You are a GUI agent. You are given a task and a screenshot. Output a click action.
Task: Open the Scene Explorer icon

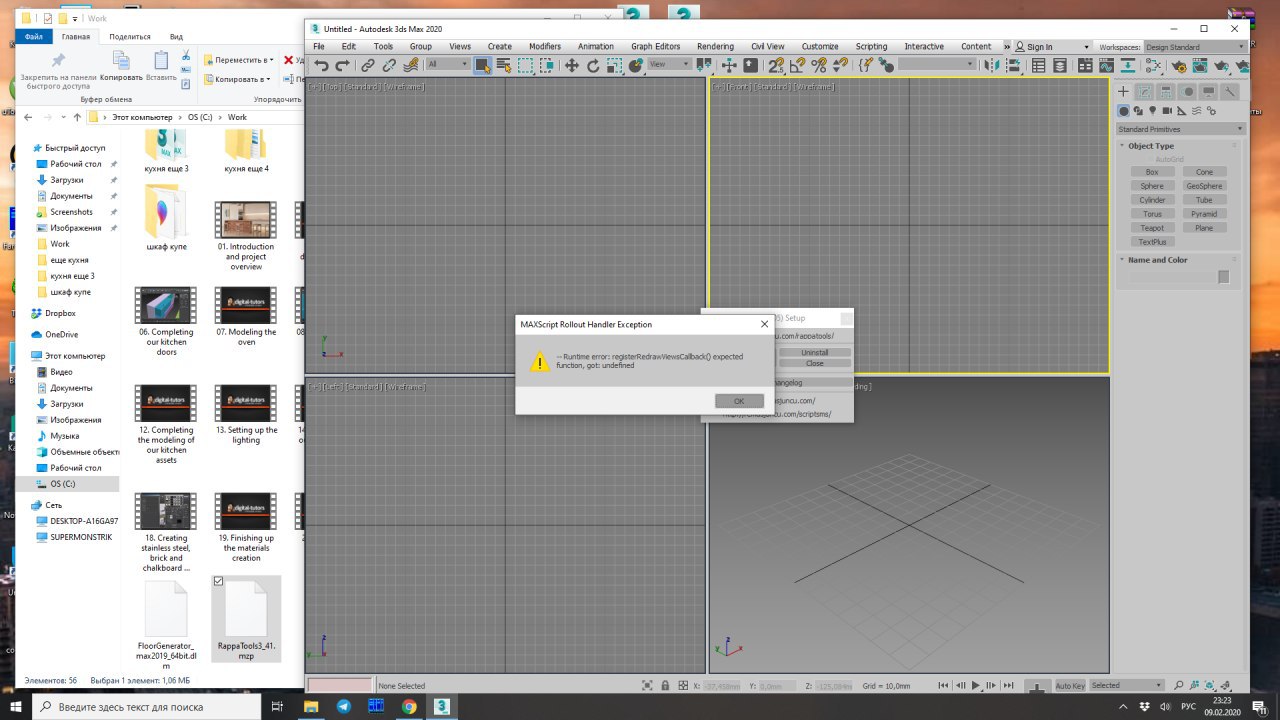click(1038, 65)
